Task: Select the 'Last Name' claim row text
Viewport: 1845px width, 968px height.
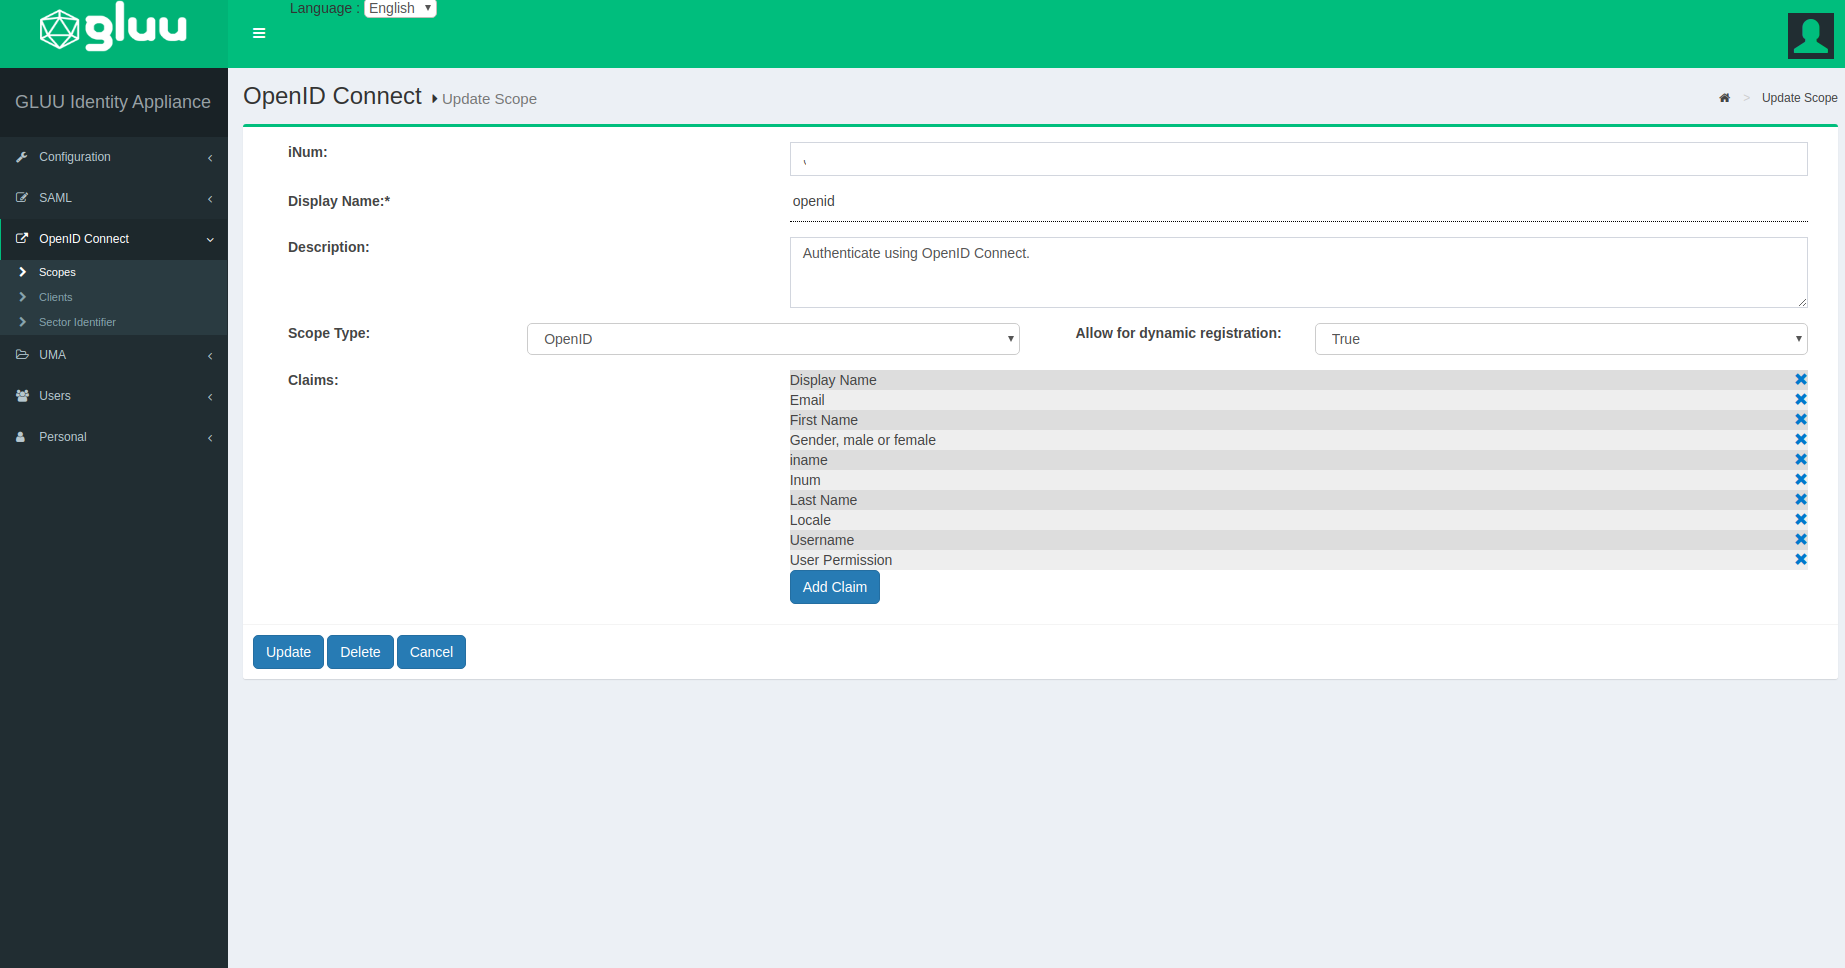Action: pos(823,500)
